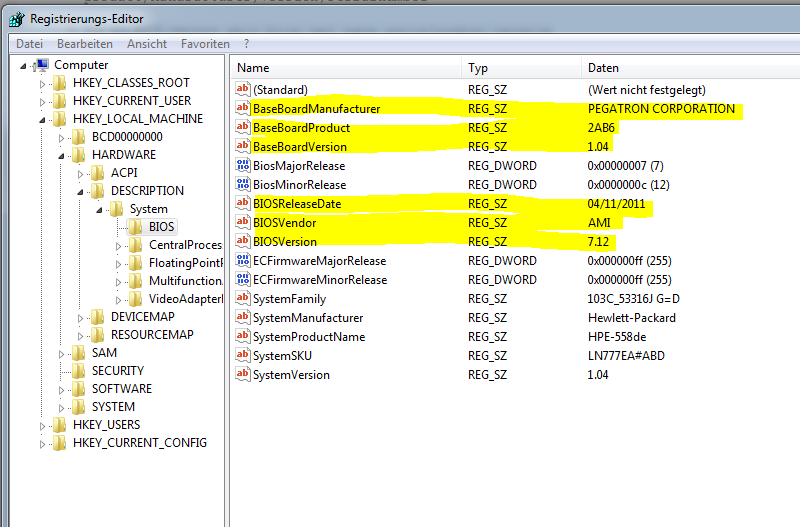Click string icon of BIOSVersion

point(242,241)
